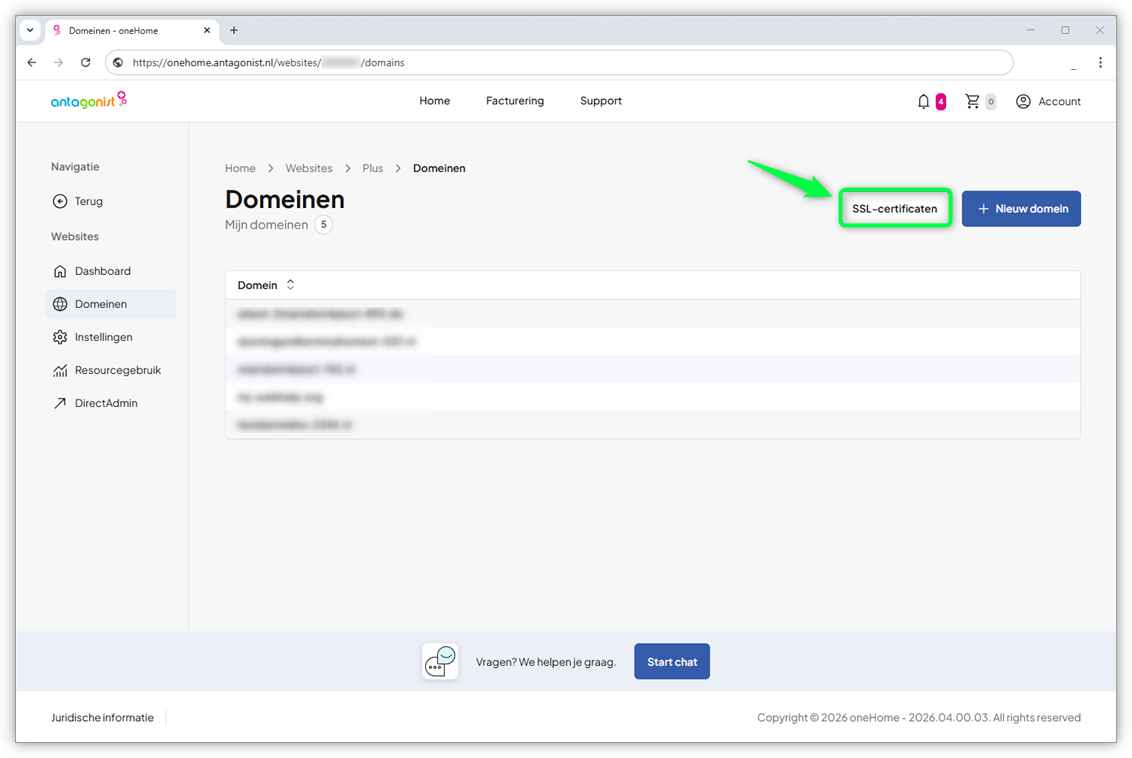View Resourcegebruik using the chart icon
Image resolution: width=1132 pixels, height=758 pixels.
click(x=62, y=370)
